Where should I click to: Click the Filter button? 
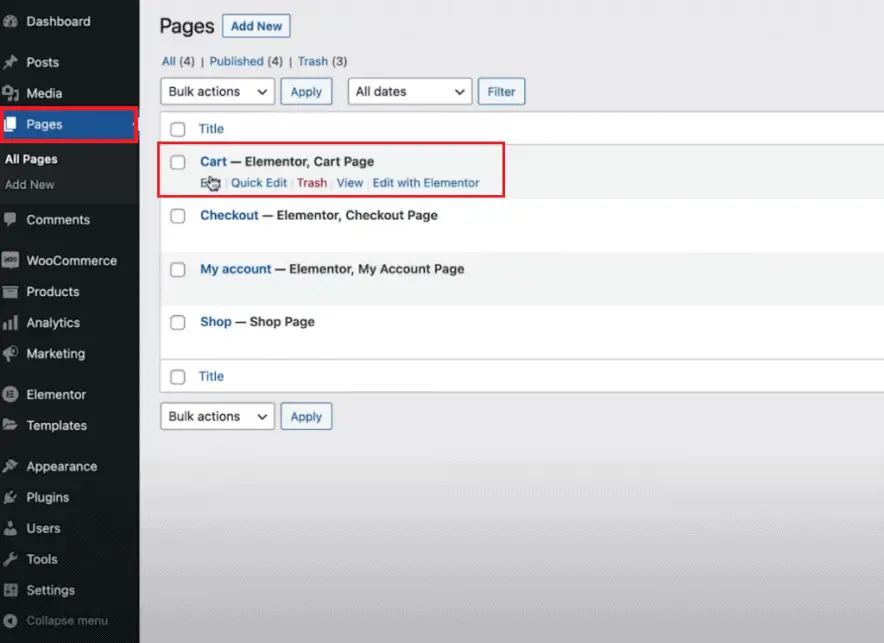coord(501,91)
